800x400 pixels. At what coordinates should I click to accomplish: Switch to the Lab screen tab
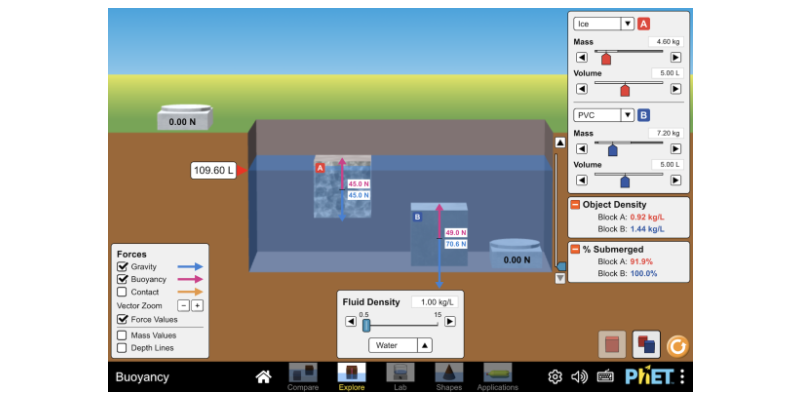[x=400, y=376]
